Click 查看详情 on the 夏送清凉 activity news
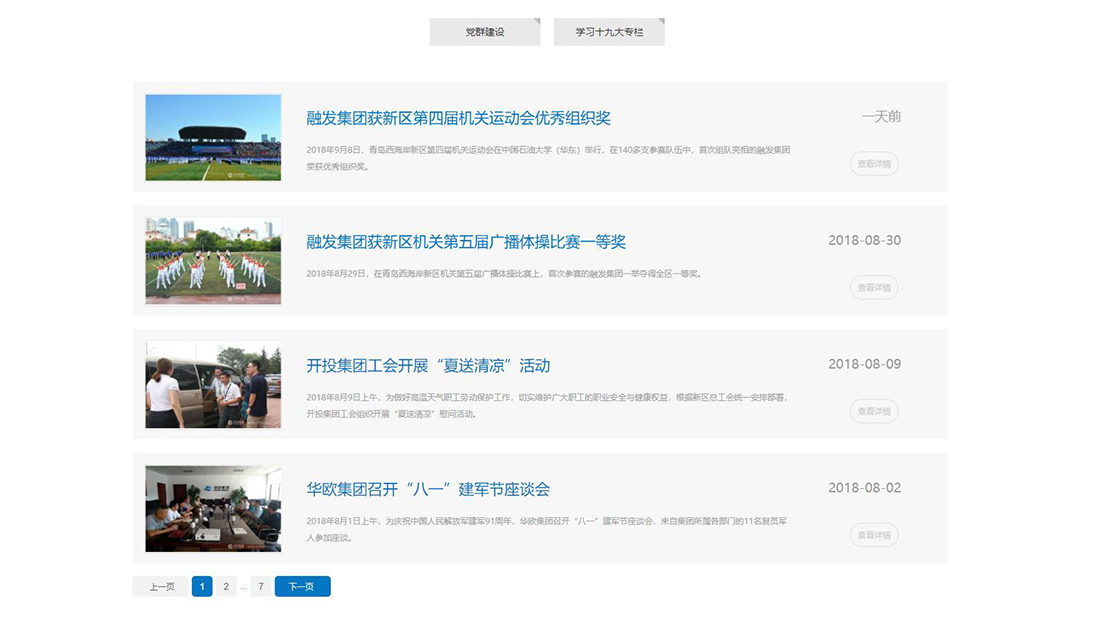 pos(874,411)
